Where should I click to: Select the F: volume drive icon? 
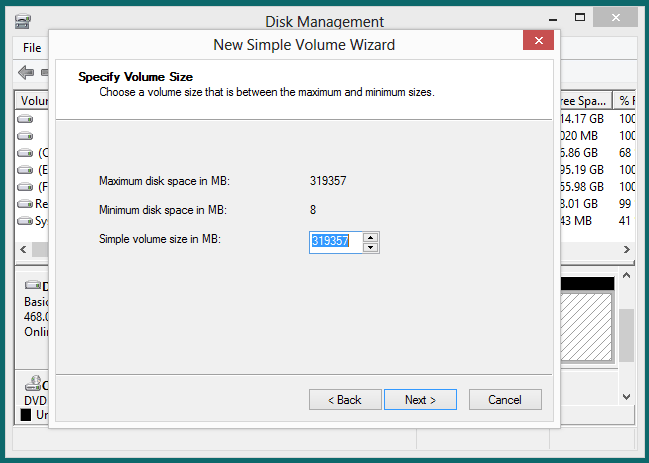(x=26, y=187)
